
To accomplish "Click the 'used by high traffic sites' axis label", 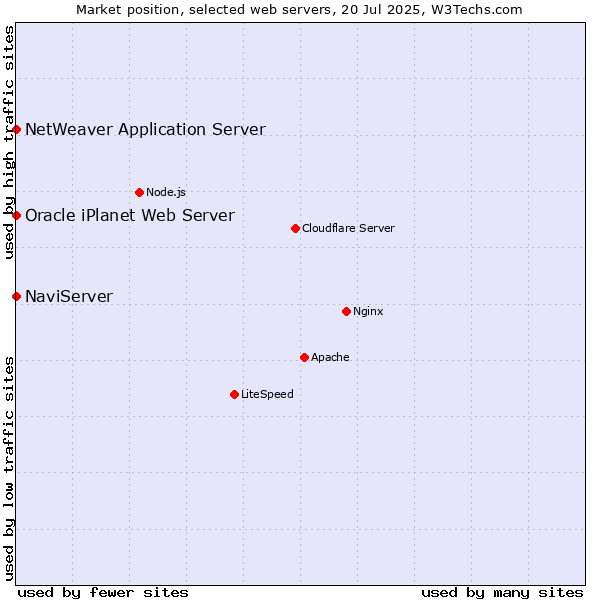I will pos(9,142).
